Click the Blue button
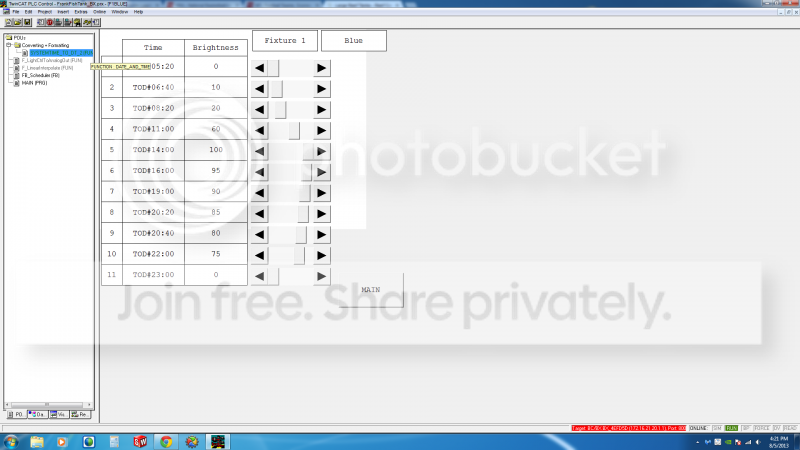 coord(353,41)
